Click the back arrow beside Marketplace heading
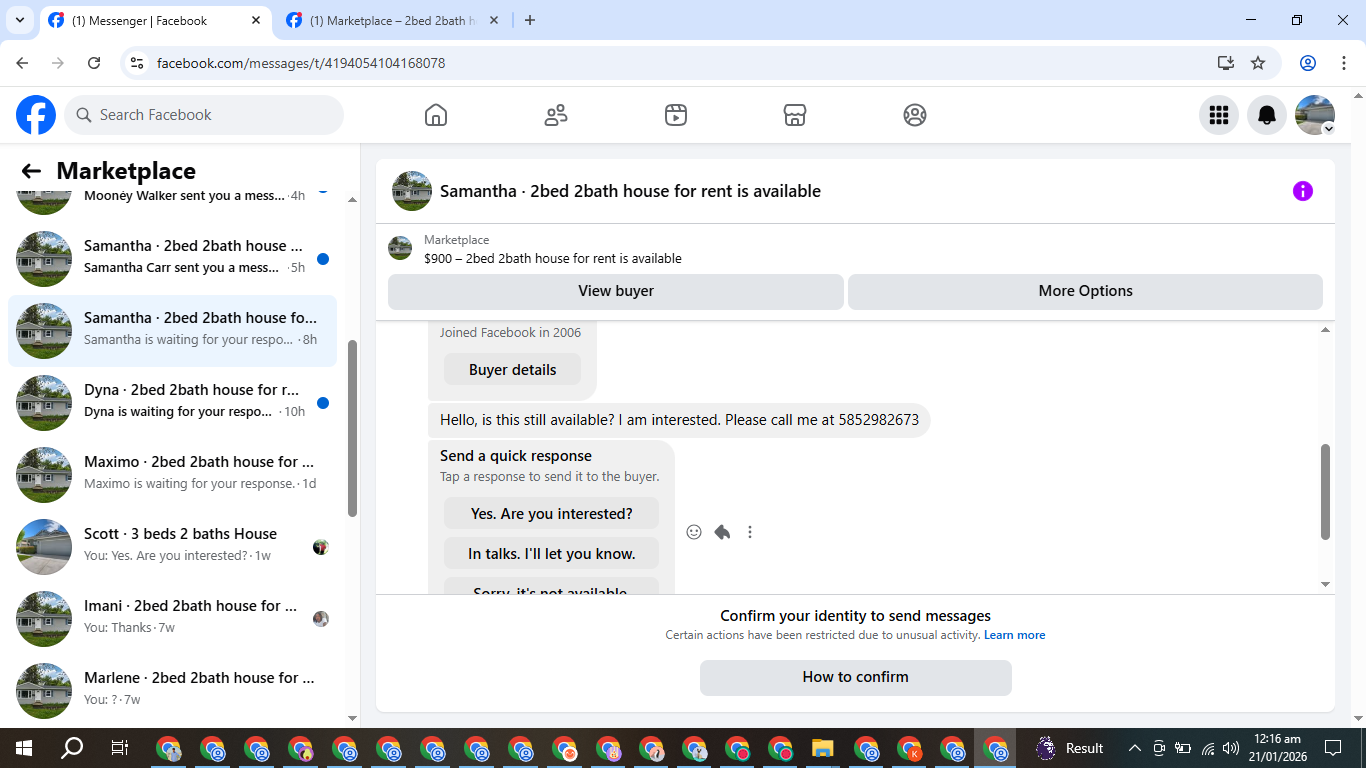Screen dimensions: 1366x768 pyautogui.click(x=31, y=171)
